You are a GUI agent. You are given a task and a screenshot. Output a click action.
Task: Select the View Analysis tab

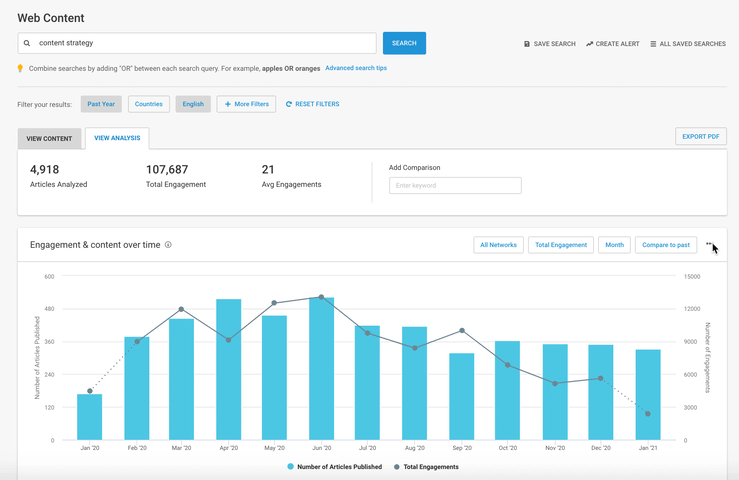coord(117,138)
